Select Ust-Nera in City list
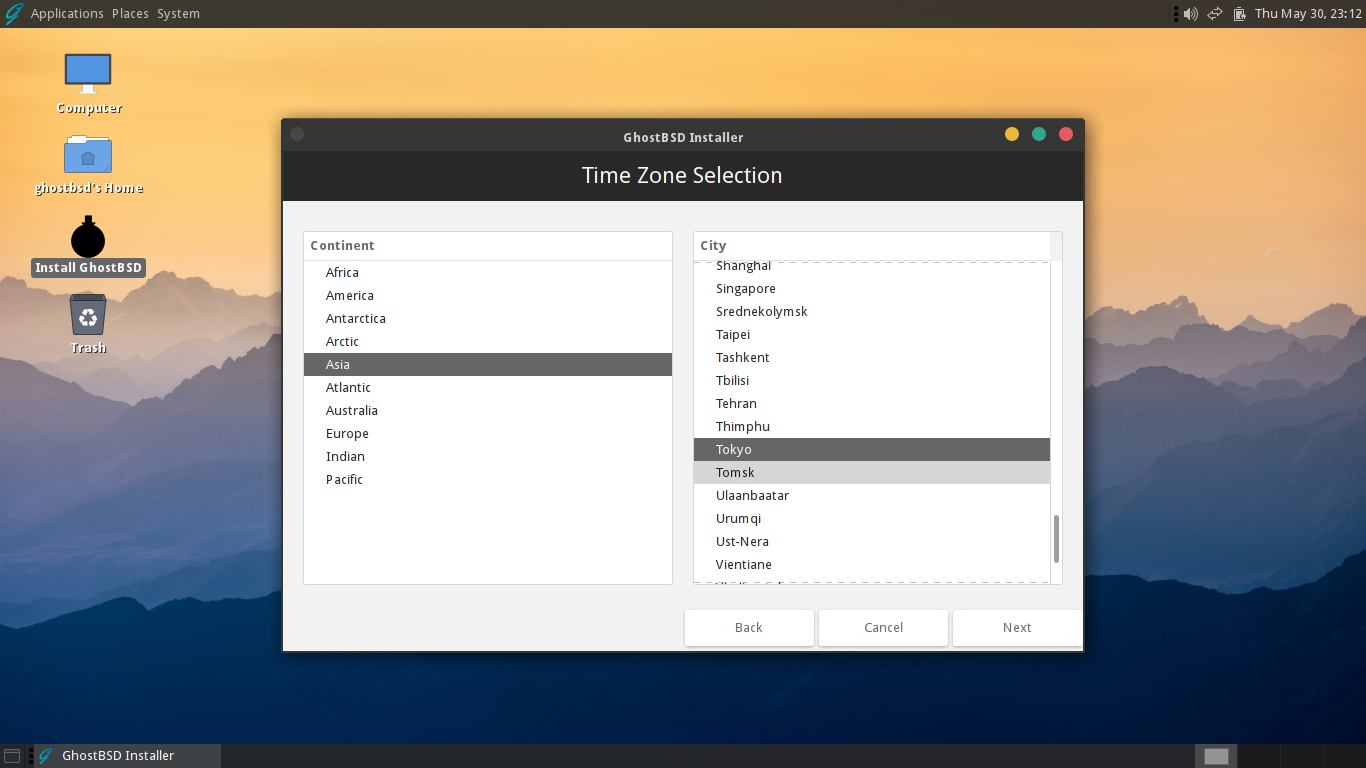The image size is (1366, 768). point(872,542)
